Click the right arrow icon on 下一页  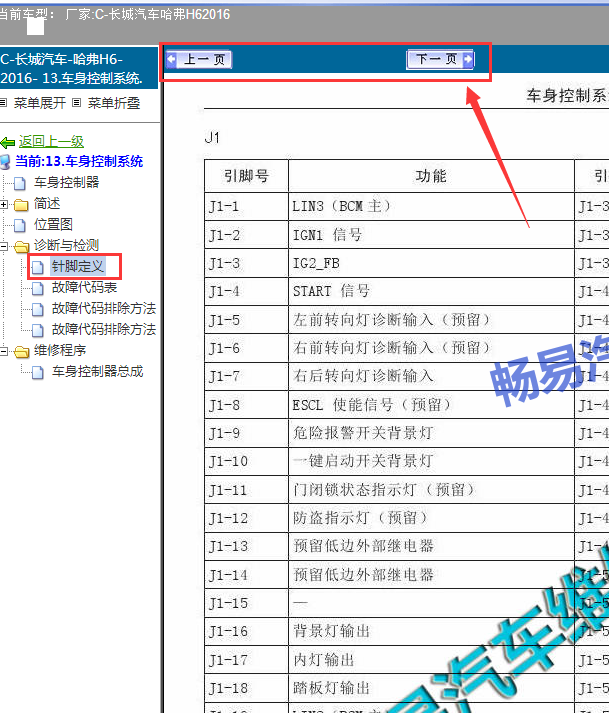[x=468, y=59]
